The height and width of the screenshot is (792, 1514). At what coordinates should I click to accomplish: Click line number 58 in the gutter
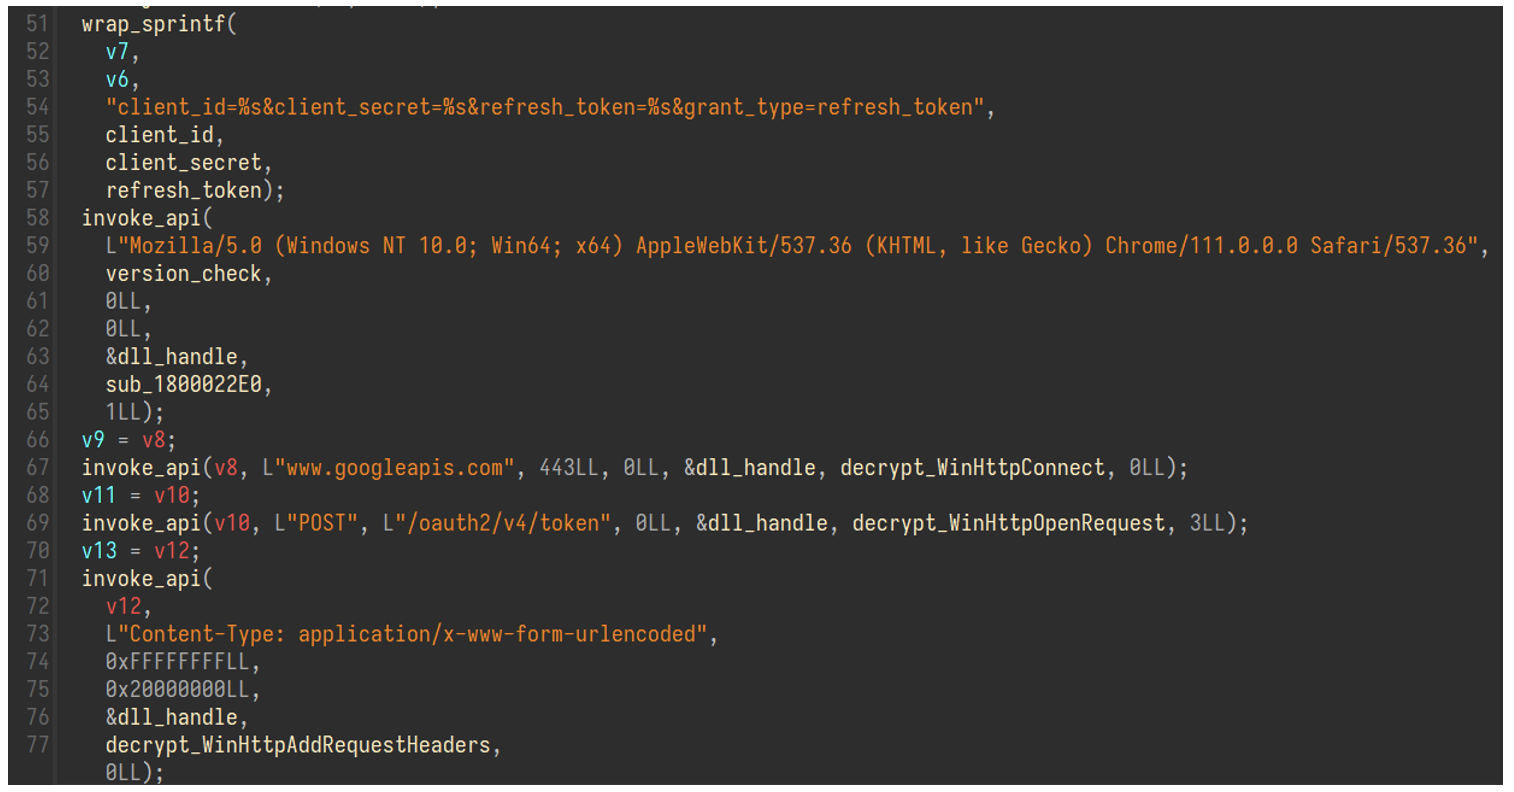(x=37, y=218)
